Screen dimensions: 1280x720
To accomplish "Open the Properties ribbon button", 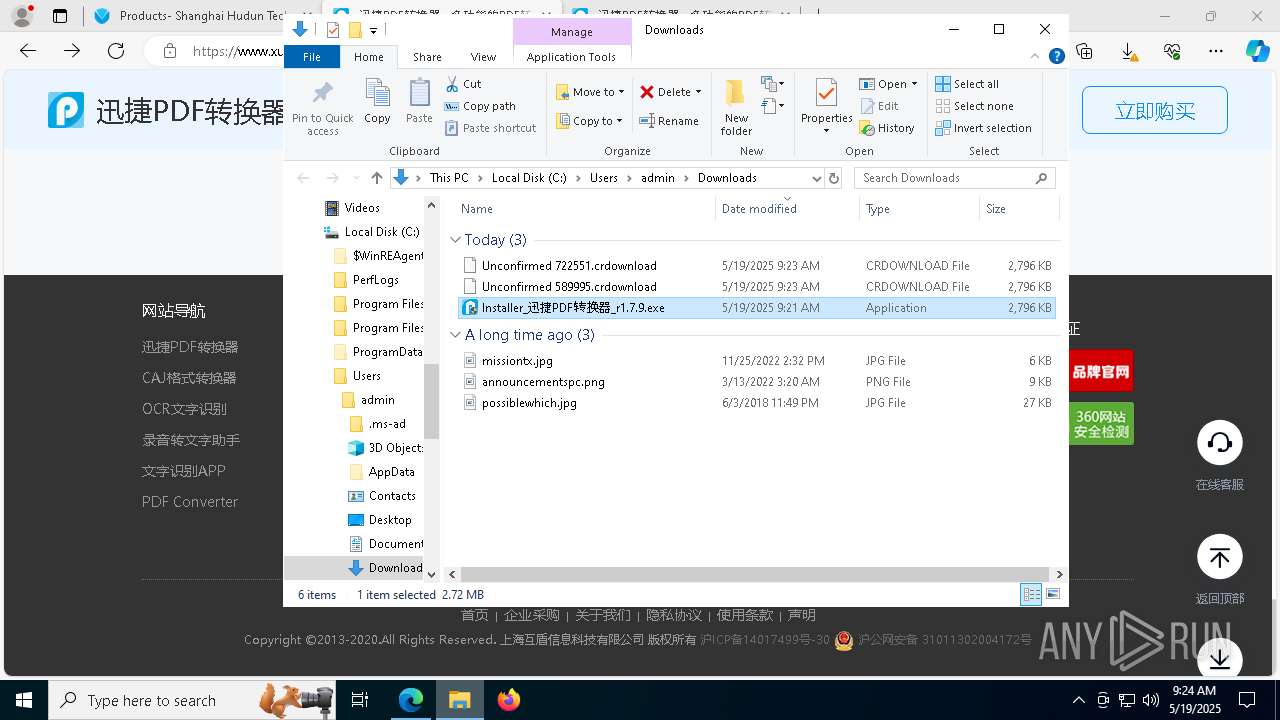I will [826, 107].
